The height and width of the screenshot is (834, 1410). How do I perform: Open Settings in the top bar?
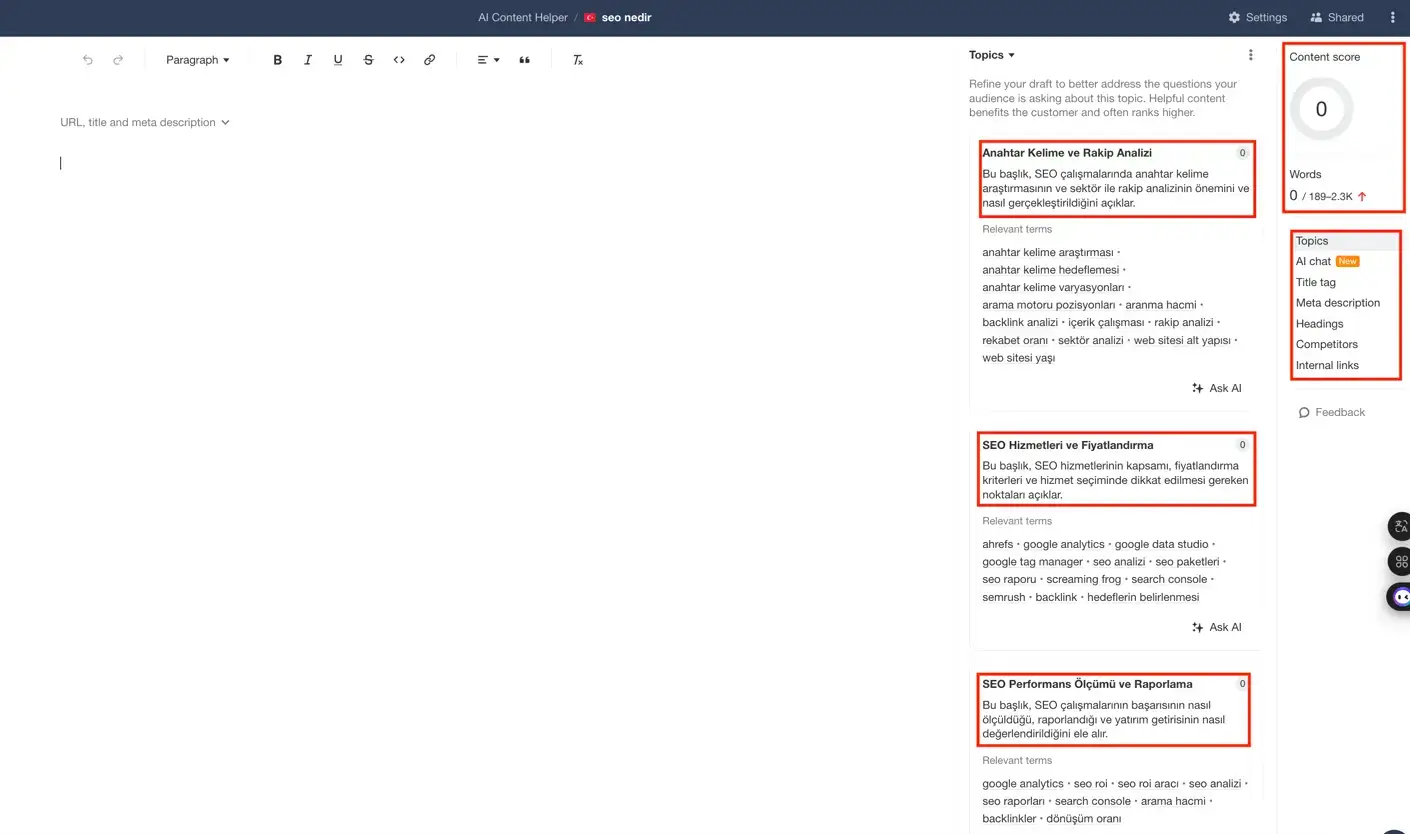click(1257, 17)
